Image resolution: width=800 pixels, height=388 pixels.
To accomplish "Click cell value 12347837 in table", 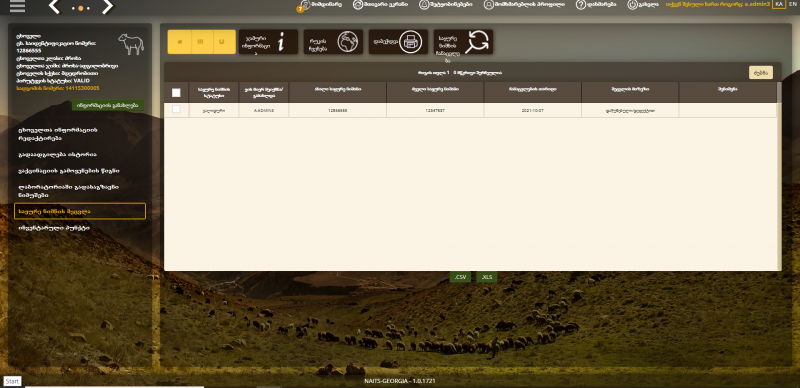I will (x=435, y=110).
